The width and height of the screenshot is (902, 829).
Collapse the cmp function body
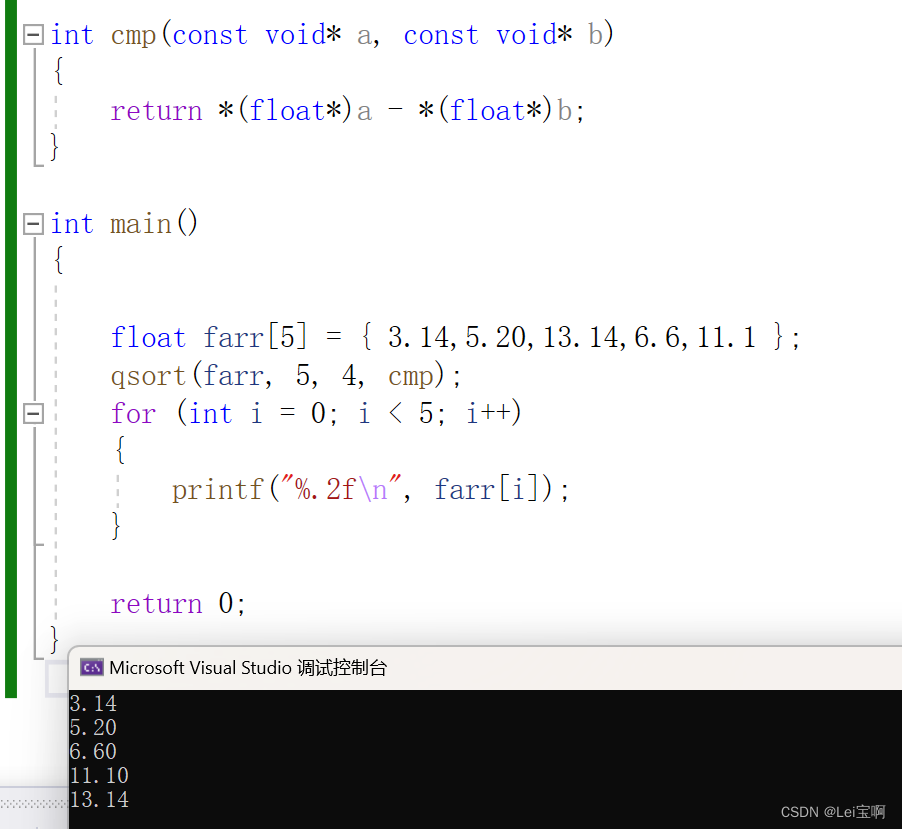pos(32,35)
